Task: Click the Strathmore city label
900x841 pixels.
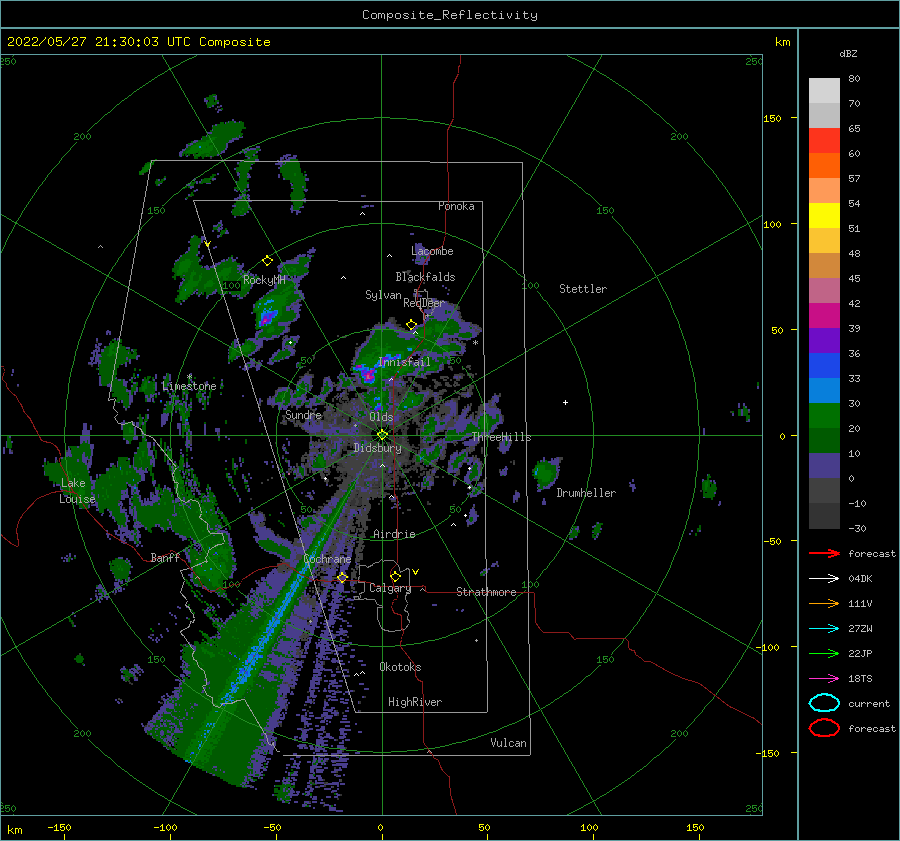Action: 486,592
